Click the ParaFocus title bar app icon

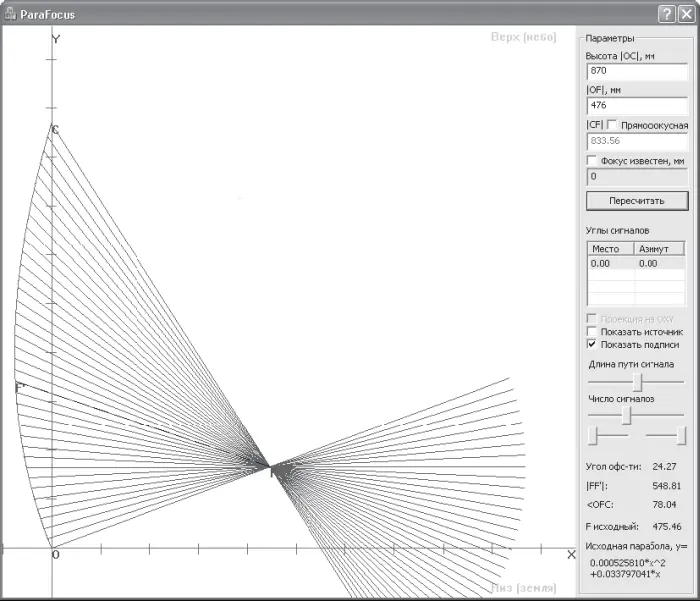[x=10, y=14]
